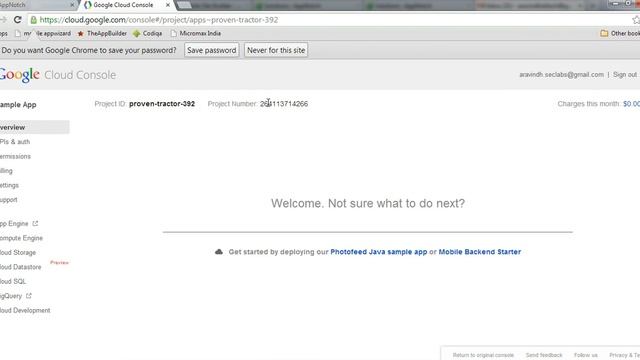Viewport: 640px width, 360px height.
Task: Click the charges this month amount
Action: (x=631, y=104)
